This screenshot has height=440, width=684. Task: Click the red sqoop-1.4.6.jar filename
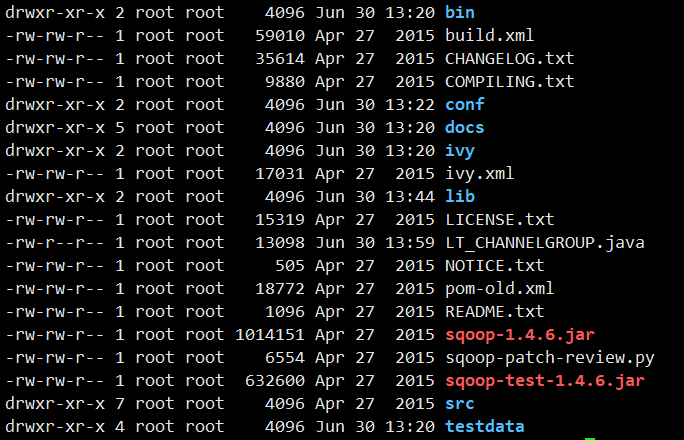pyautogui.click(x=520, y=335)
